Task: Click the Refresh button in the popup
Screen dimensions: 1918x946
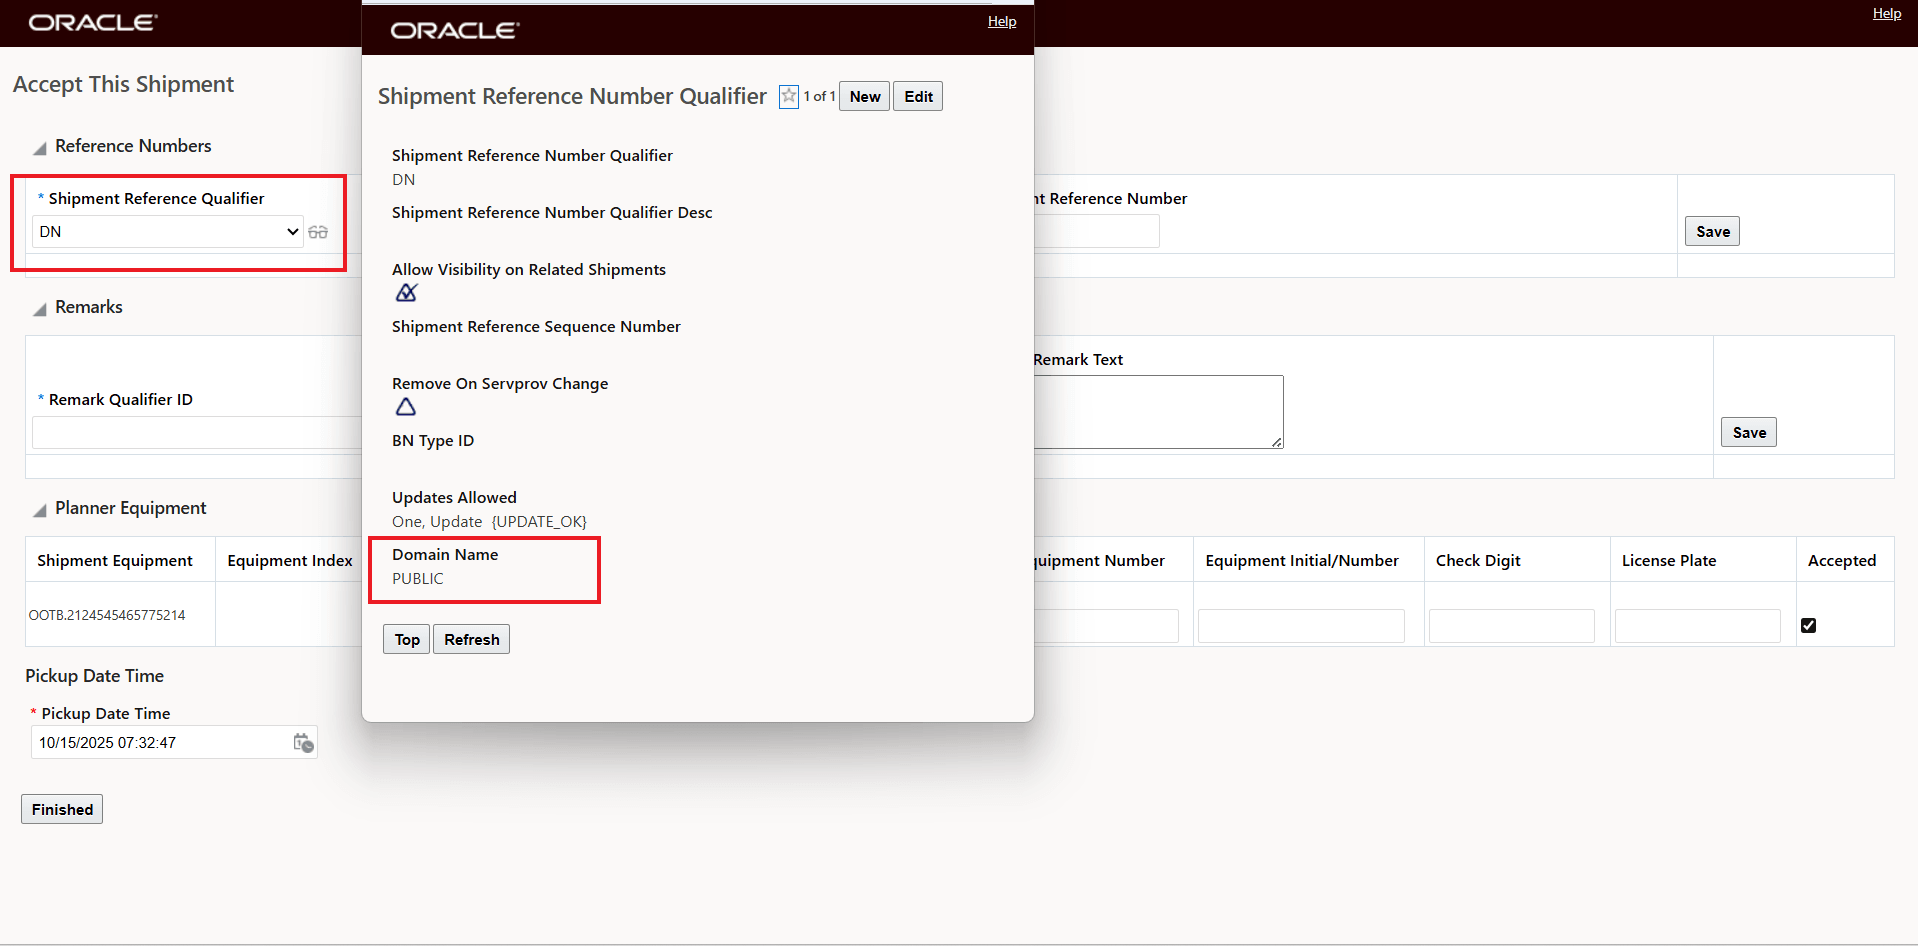Action: (471, 639)
